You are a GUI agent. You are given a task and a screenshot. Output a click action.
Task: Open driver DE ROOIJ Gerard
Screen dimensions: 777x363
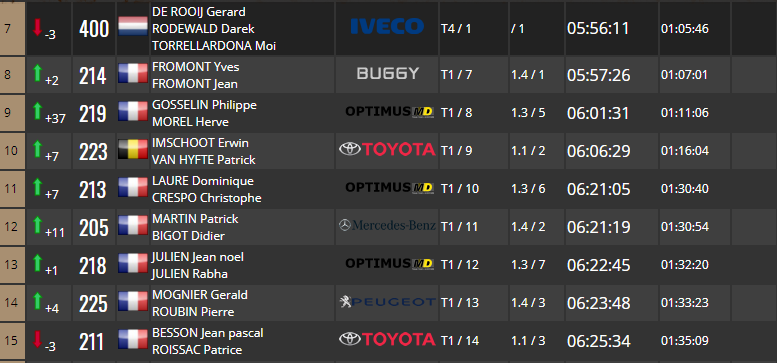[199, 12]
